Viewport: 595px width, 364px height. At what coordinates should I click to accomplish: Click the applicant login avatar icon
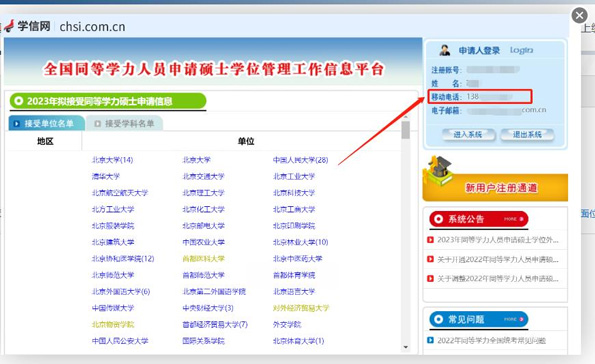(445, 50)
